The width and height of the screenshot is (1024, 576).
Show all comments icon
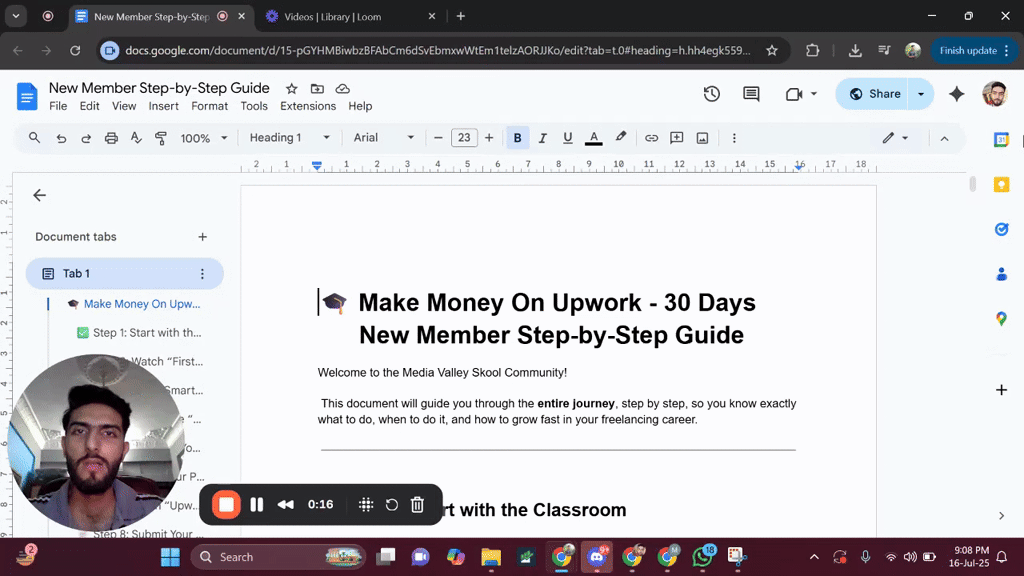pyautogui.click(x=751, y=94)
